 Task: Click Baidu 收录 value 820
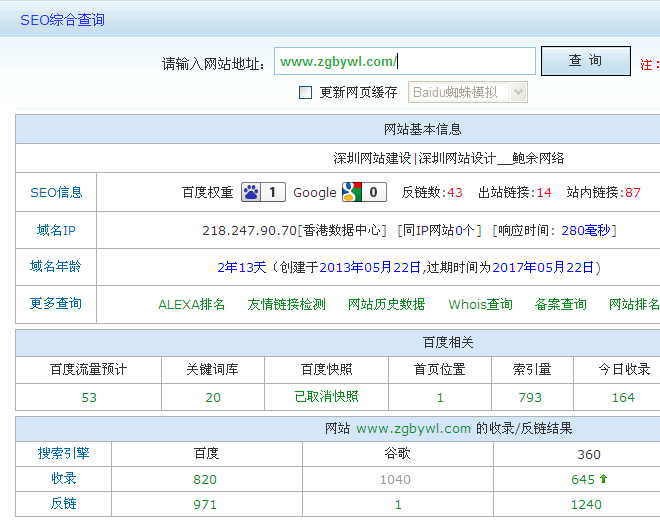(205, 479)
